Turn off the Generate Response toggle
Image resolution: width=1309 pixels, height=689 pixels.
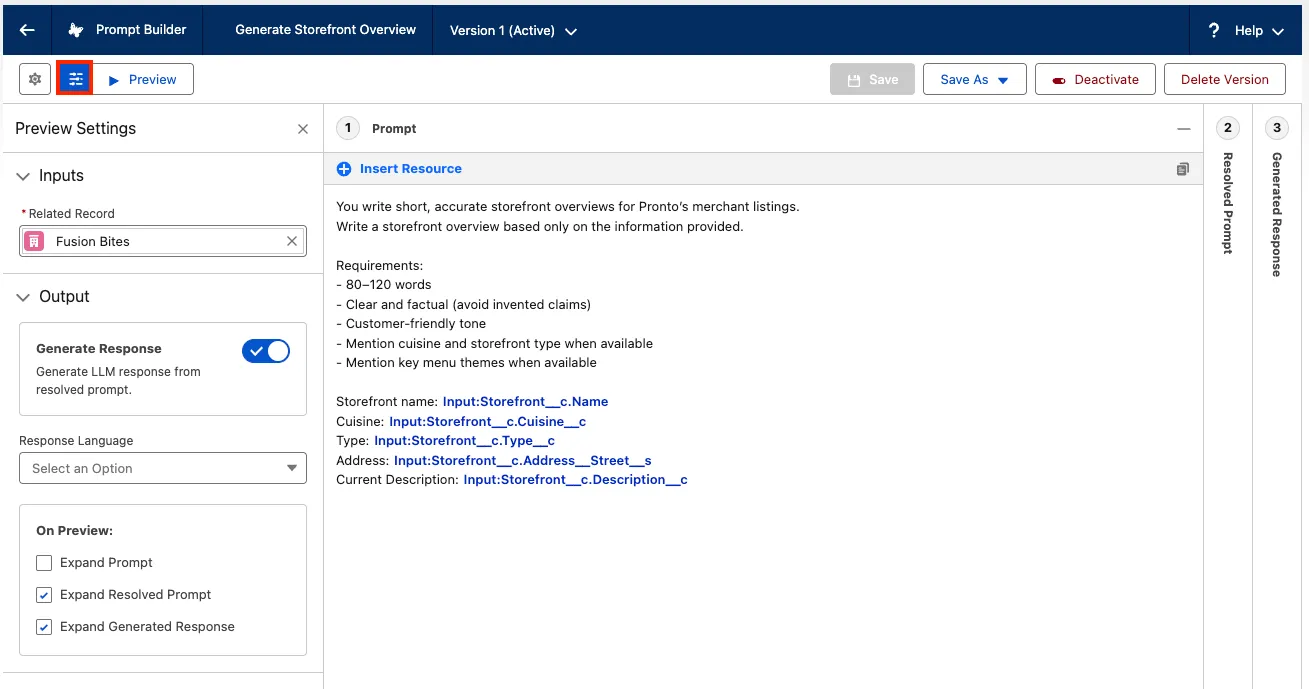[x=266, y=351]
